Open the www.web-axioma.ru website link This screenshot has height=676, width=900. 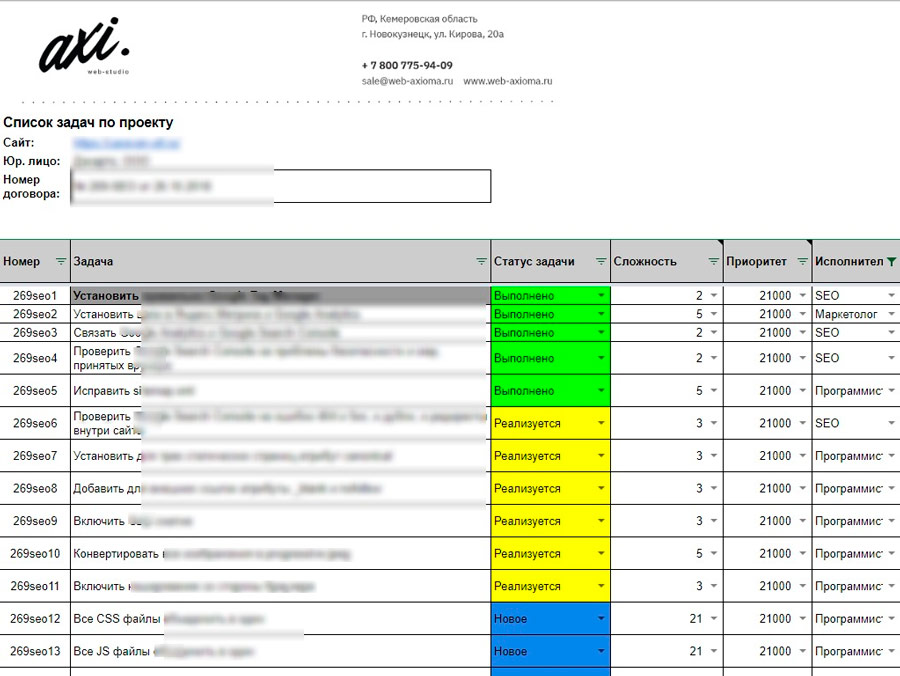point(507,82)
